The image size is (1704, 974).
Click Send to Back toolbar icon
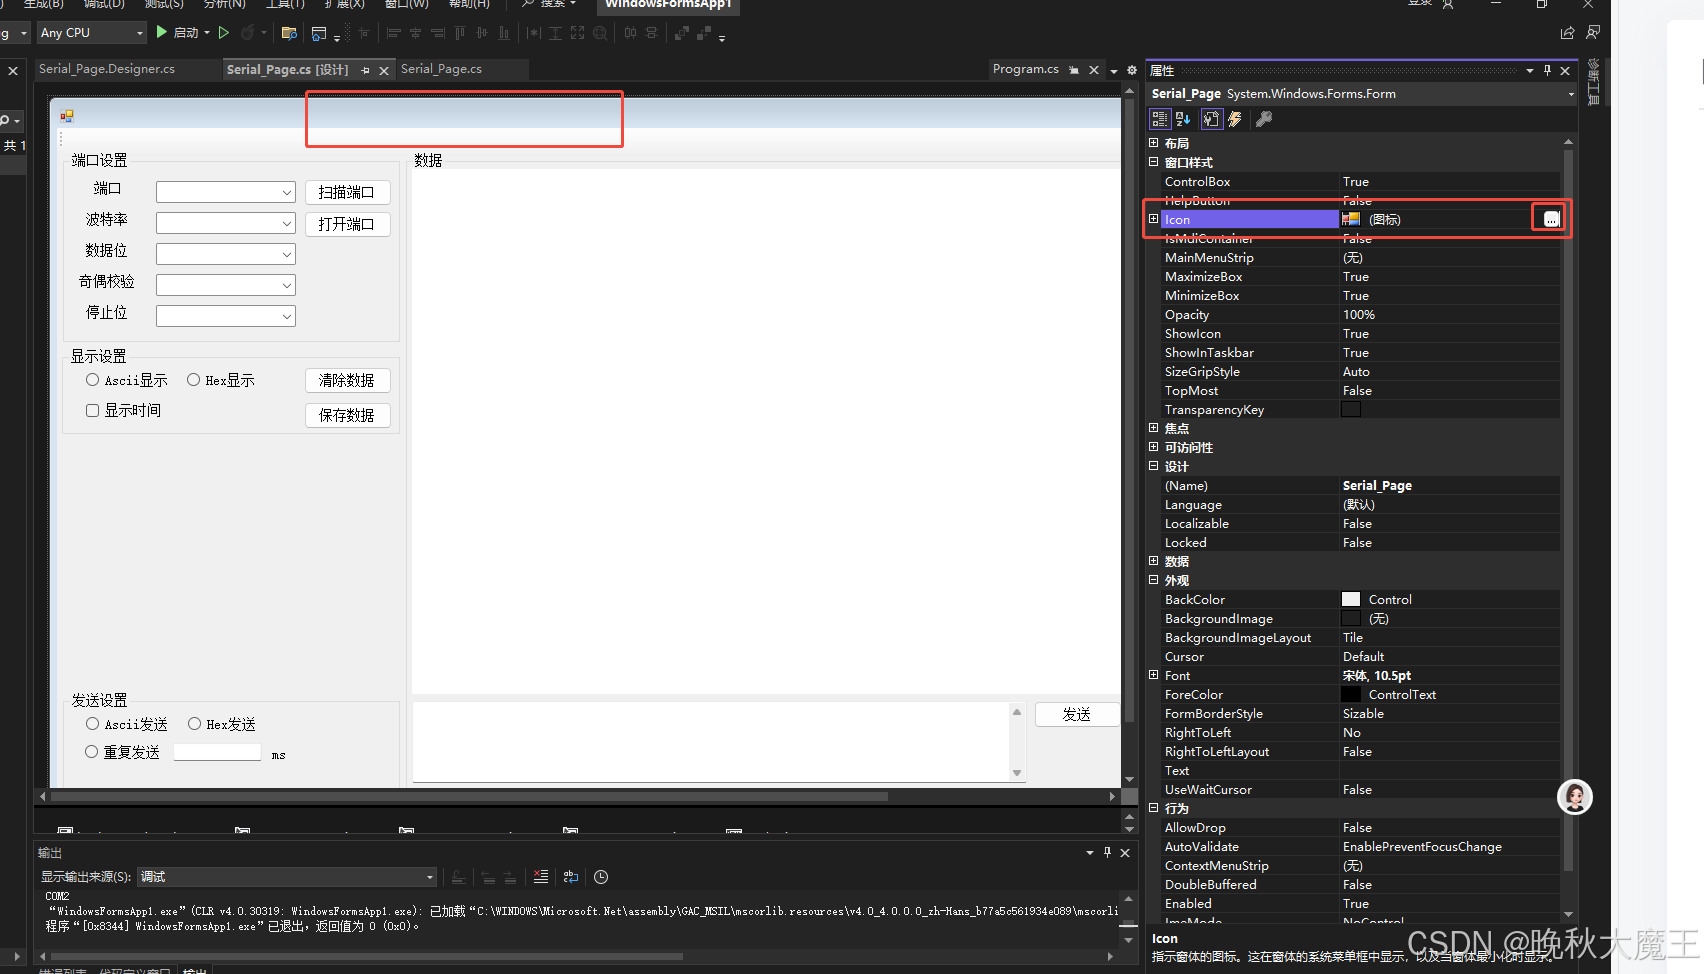click(704, 33)
